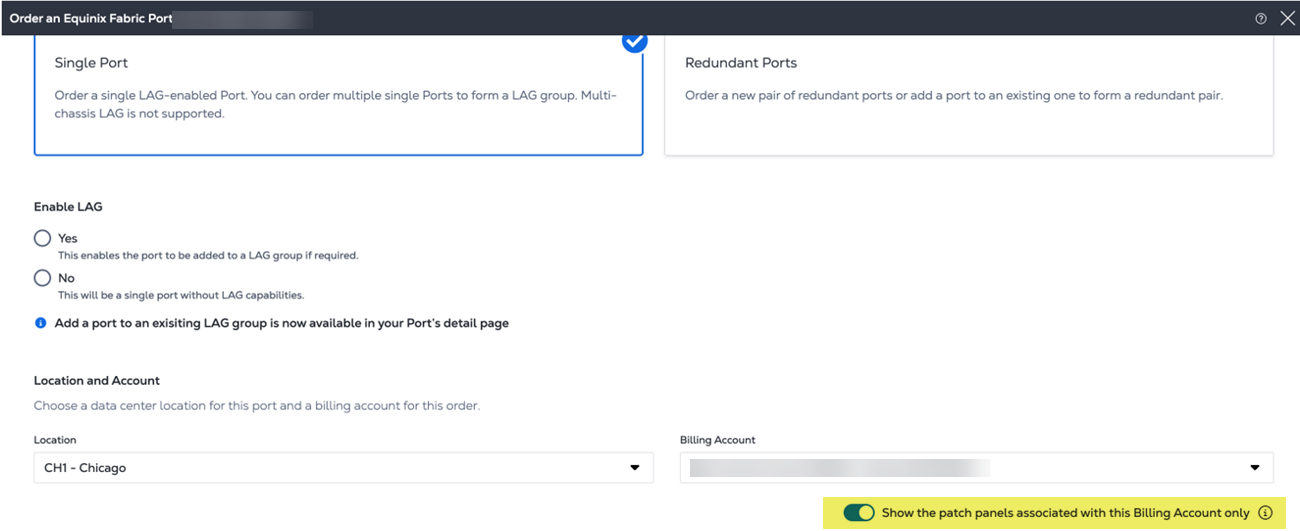Click the blue checkmark on Single Port card
The image size is (1300, 531).
point(634,41)
